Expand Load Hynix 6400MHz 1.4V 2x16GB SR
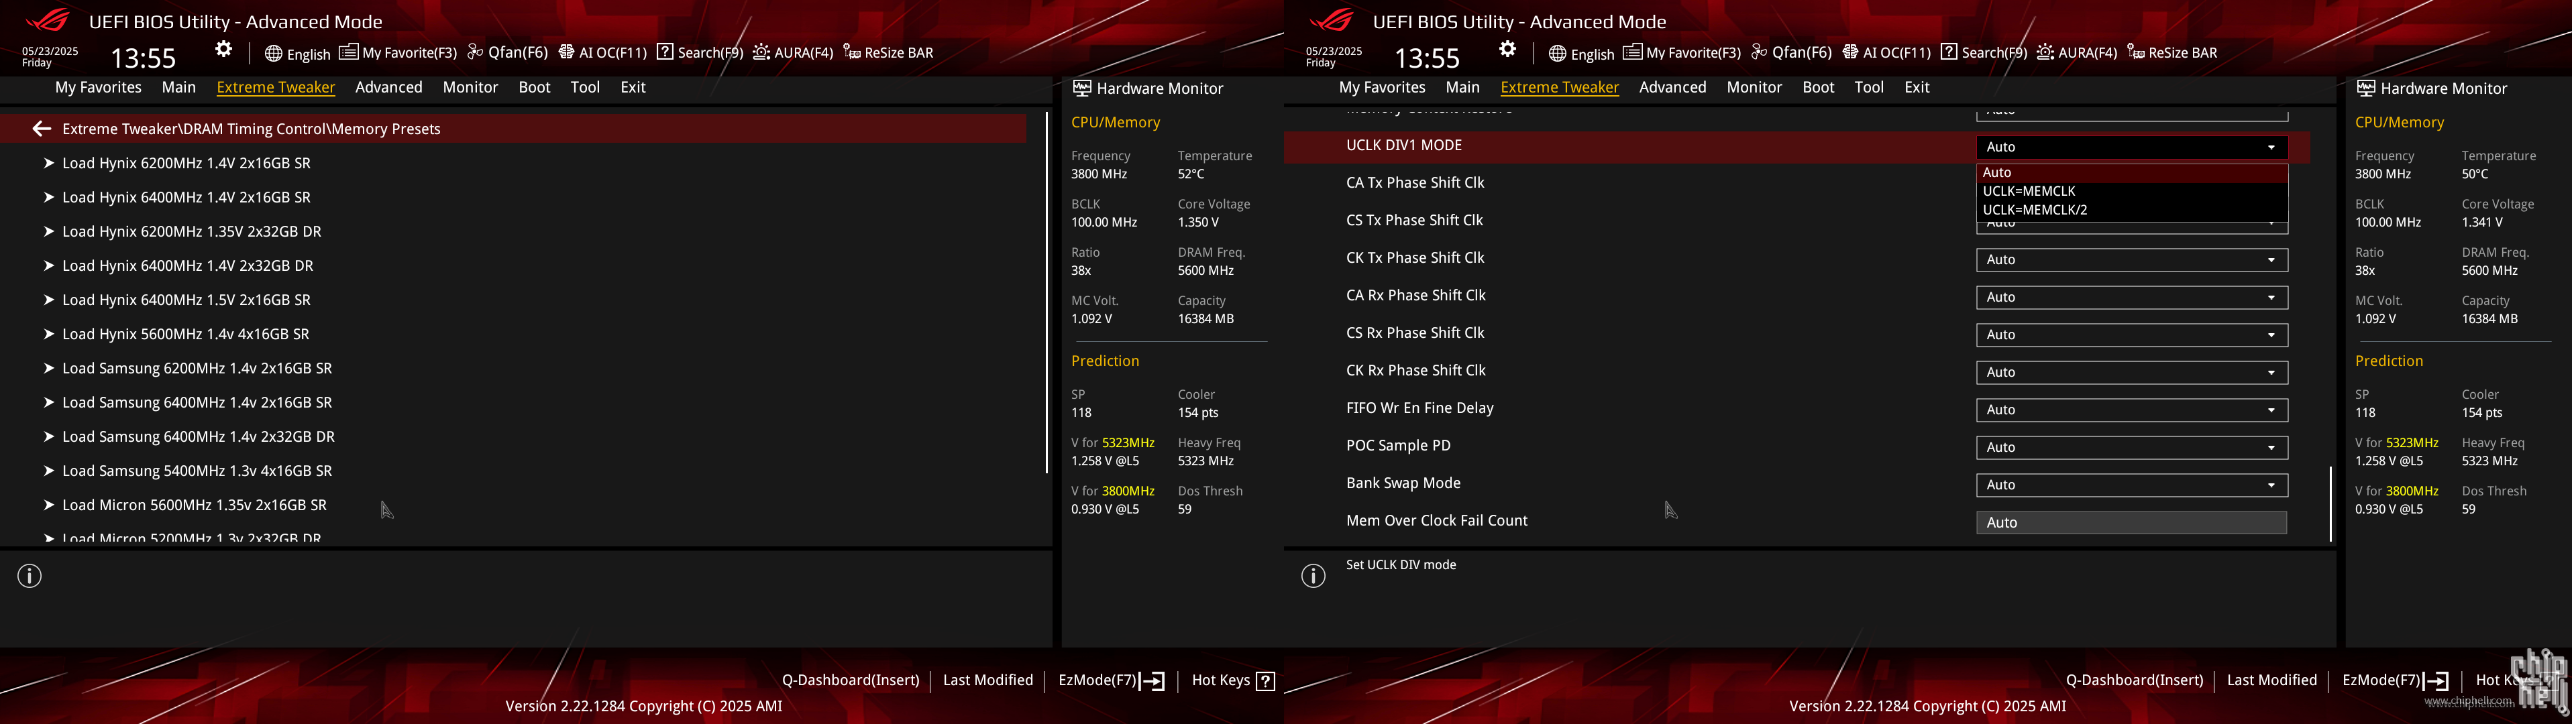This screenshot has height=724, width=2576. coord(186,197)
